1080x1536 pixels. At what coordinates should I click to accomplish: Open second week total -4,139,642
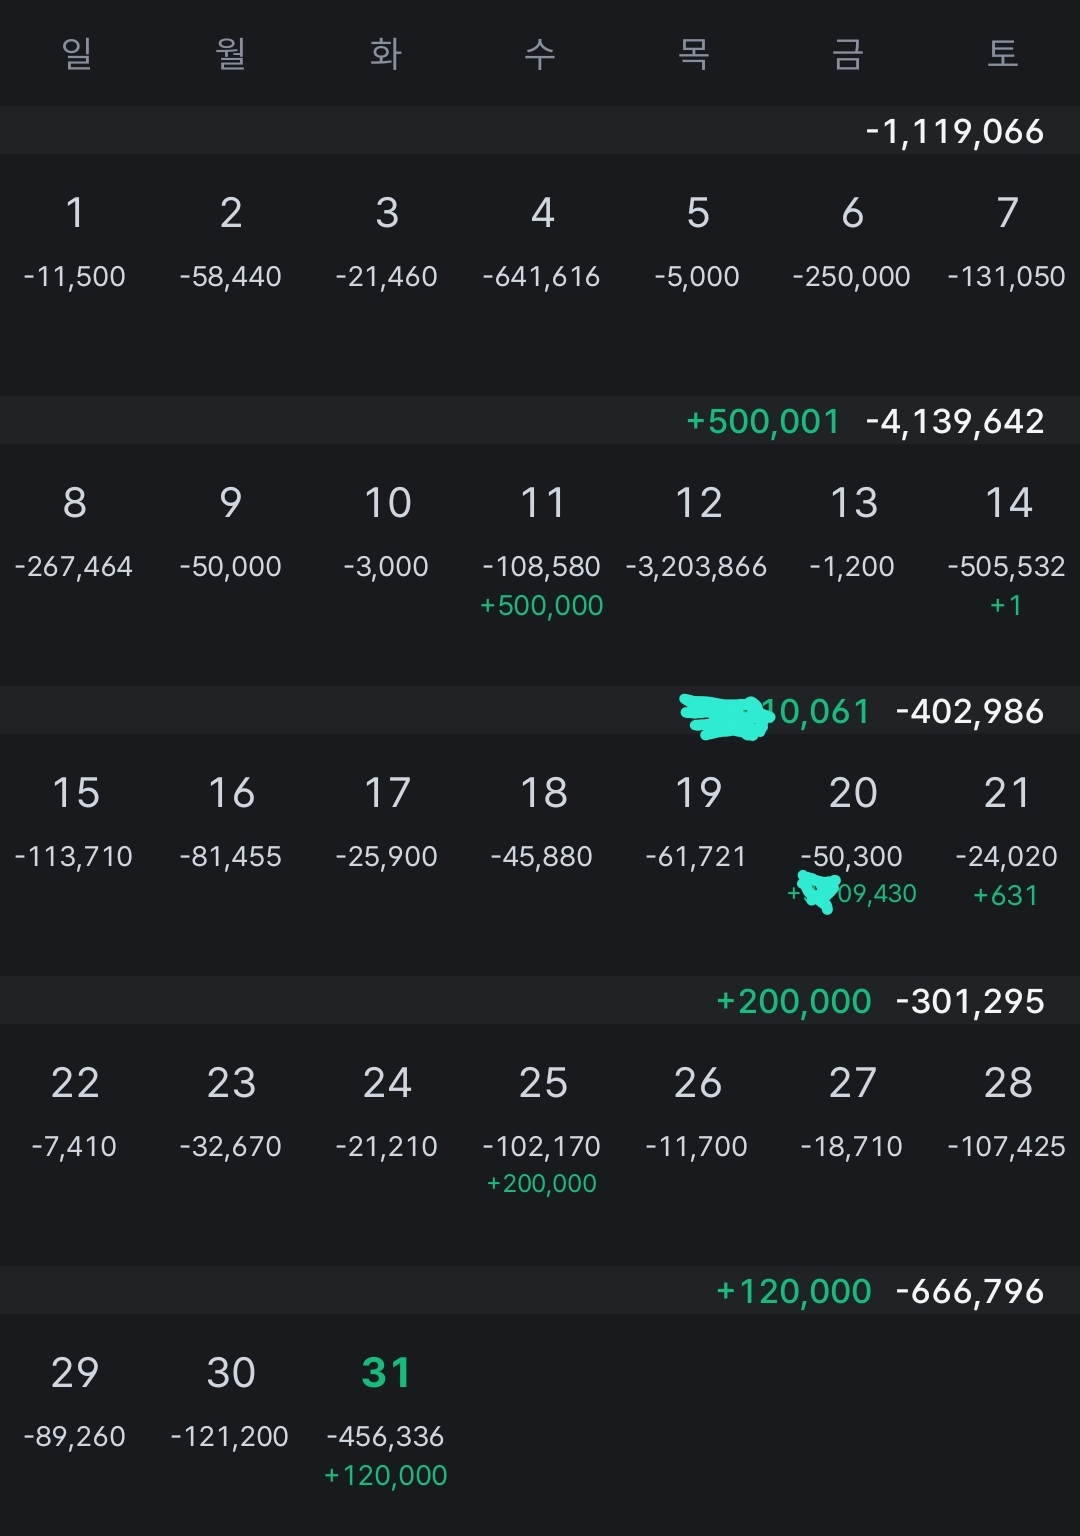(955, 421)
